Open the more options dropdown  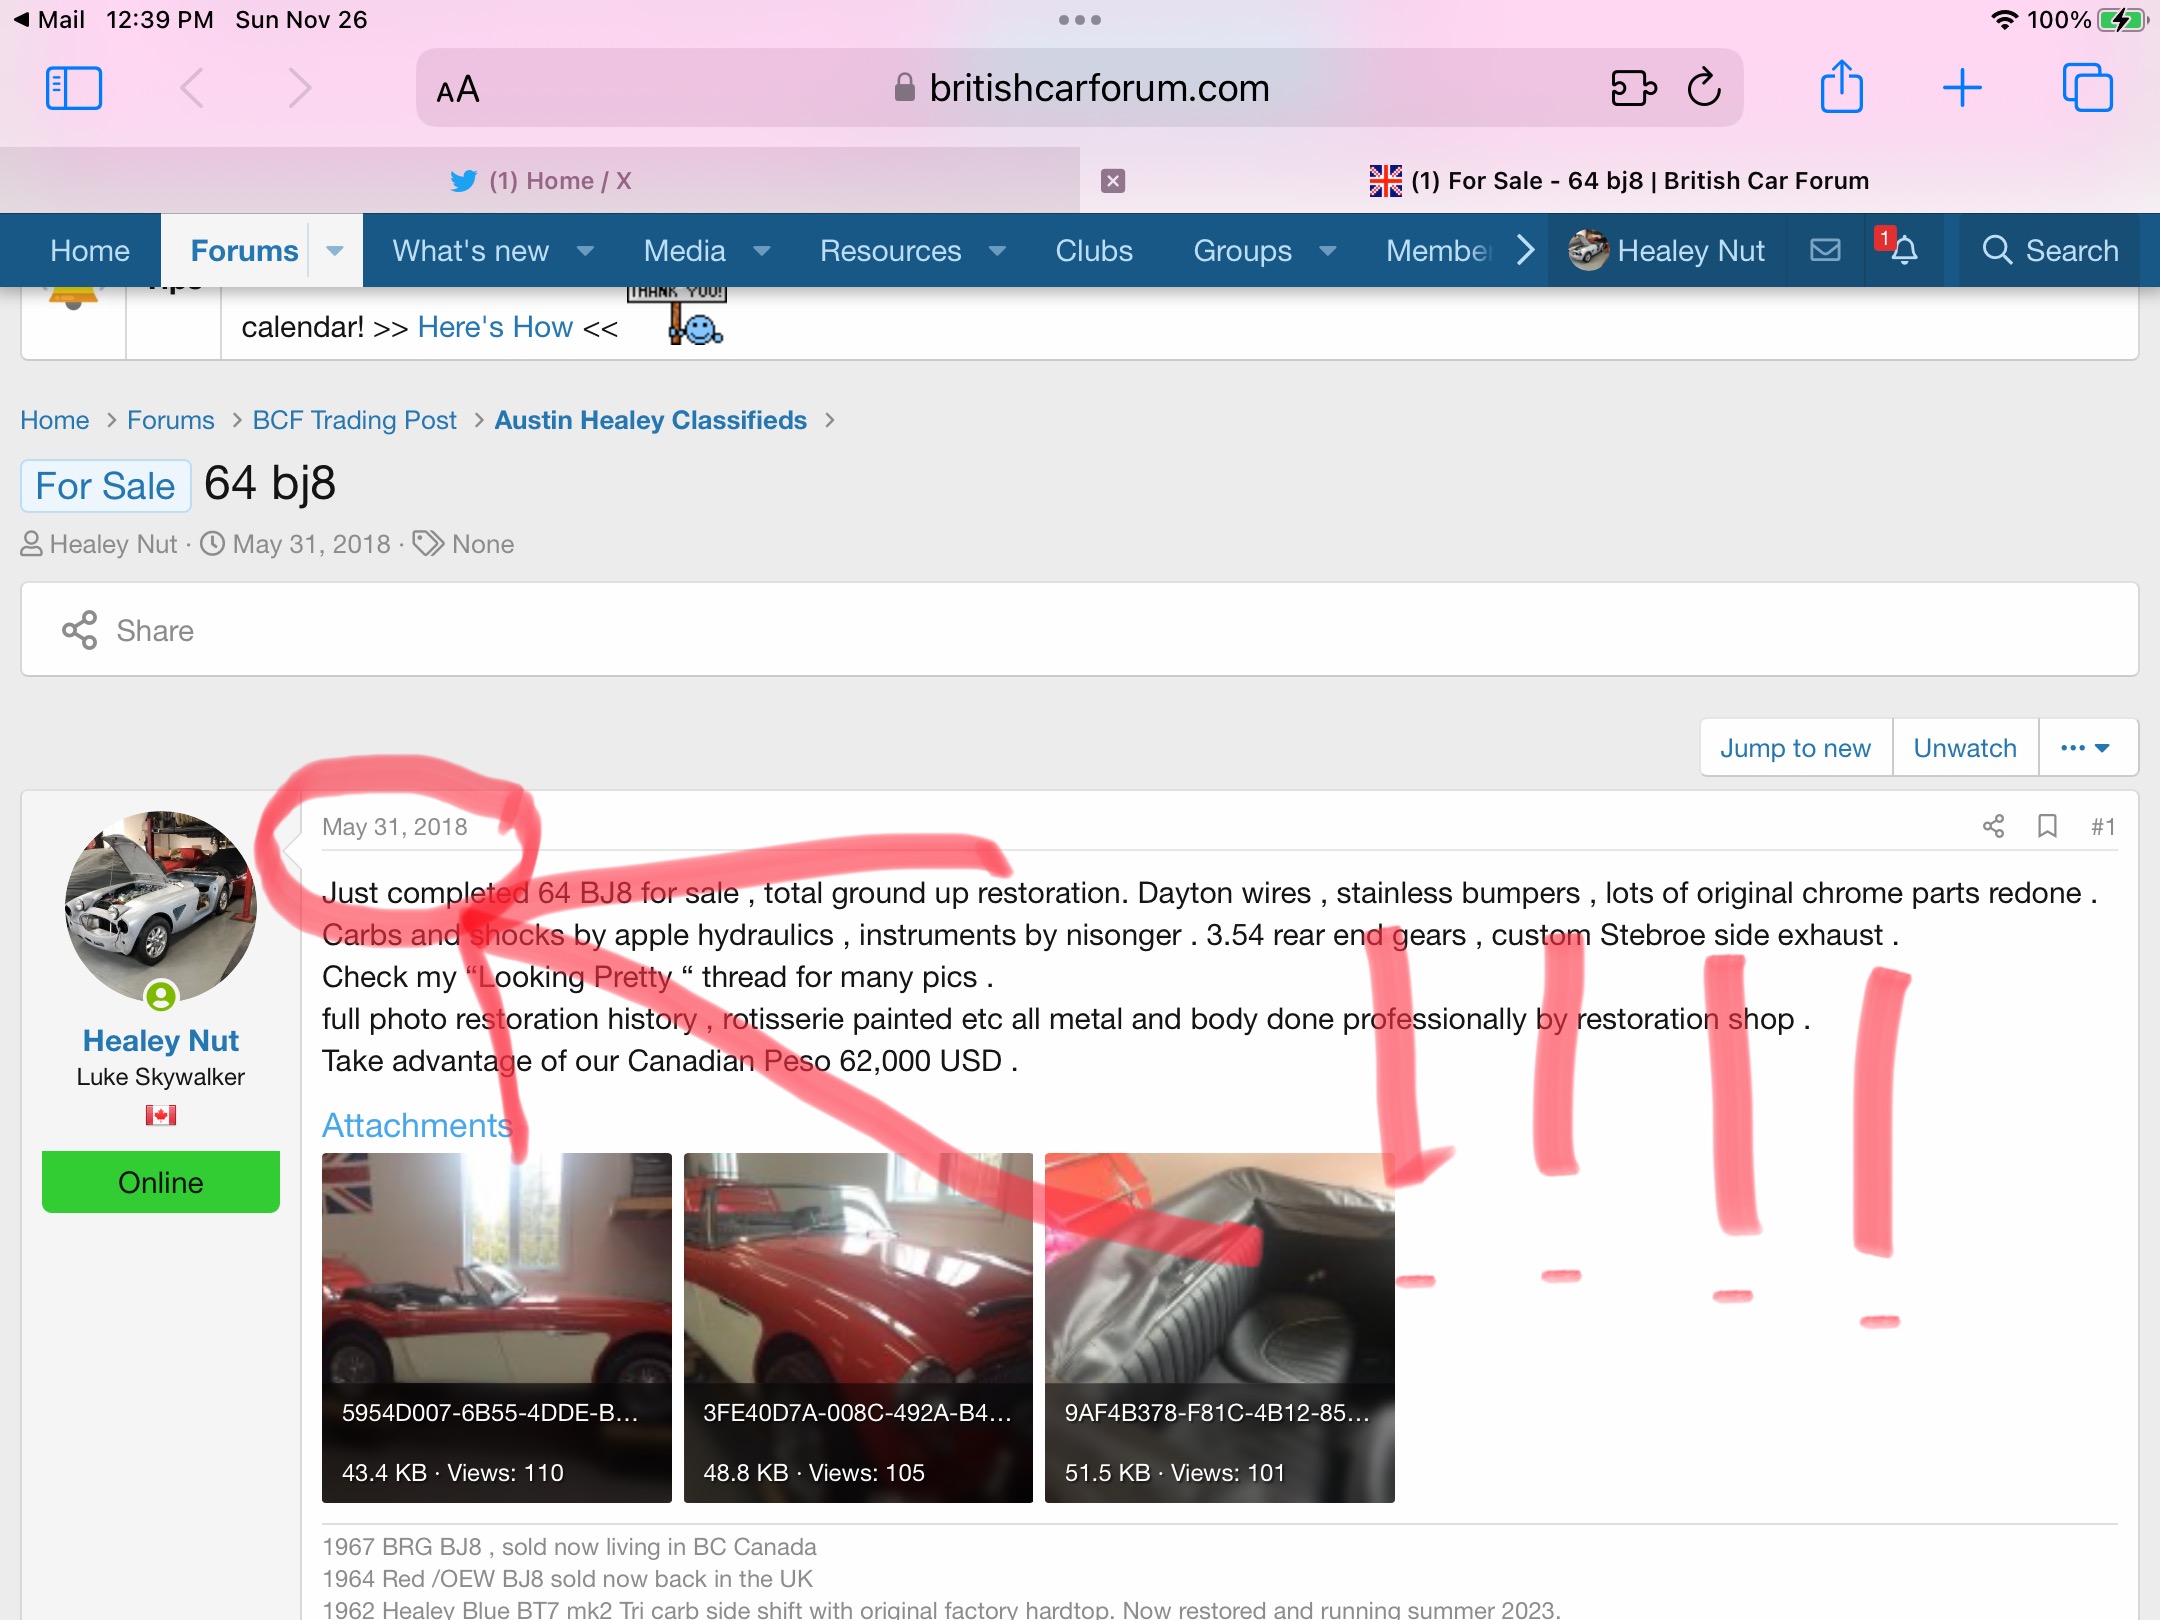point(2087,748)
